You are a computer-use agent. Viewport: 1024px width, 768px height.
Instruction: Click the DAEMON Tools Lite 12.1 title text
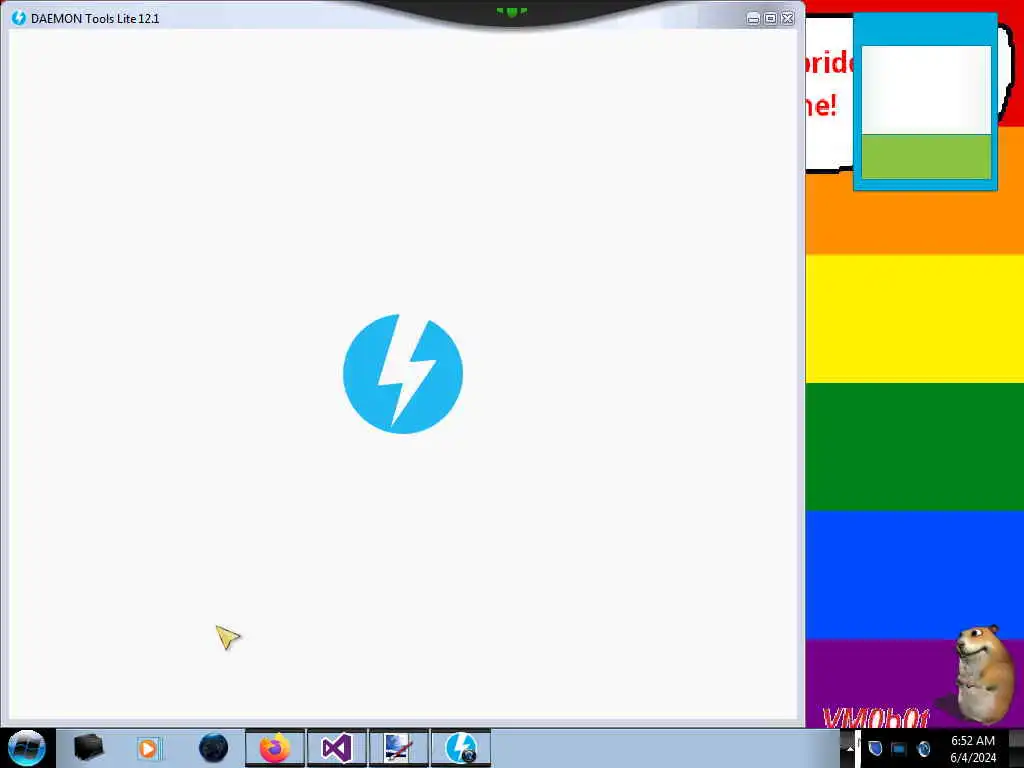(95, 19)
